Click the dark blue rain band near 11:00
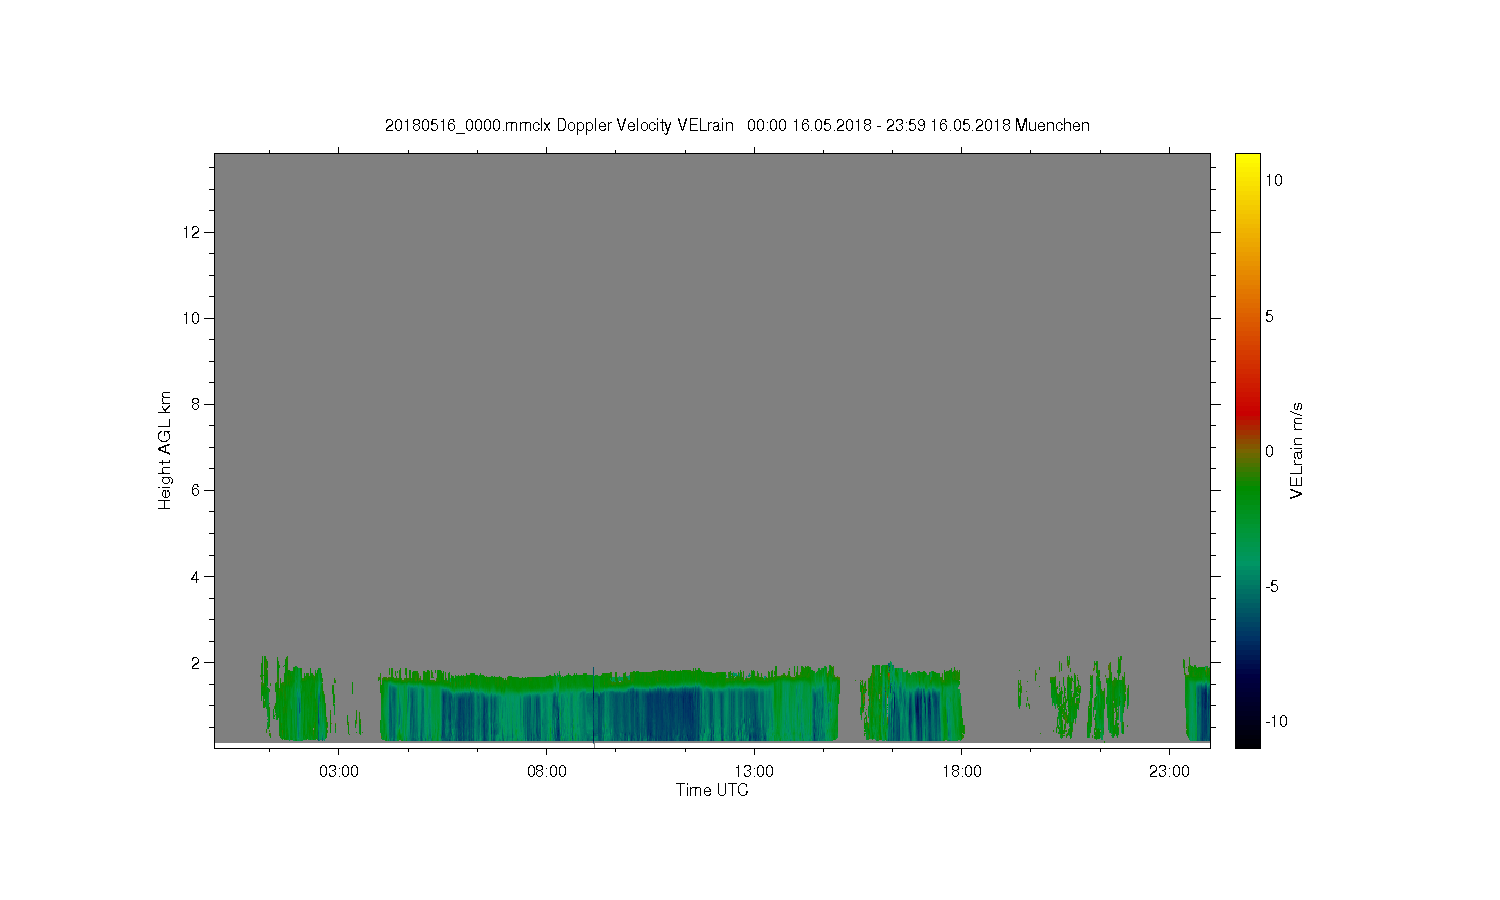 pyautogui.click(x=670, y=712)
